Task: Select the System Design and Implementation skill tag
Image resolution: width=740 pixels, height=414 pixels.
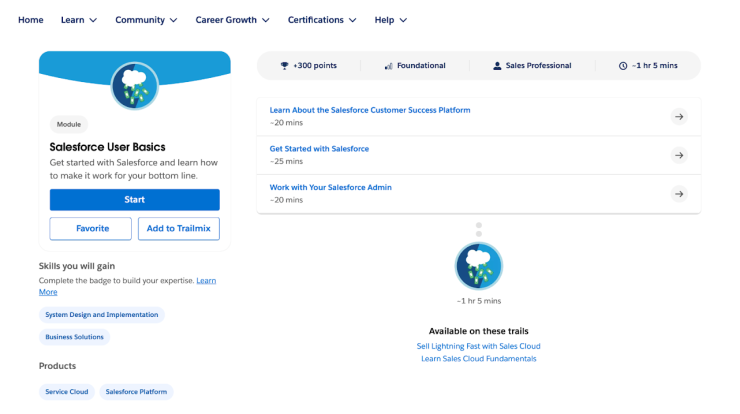Action: coord(101,315)
